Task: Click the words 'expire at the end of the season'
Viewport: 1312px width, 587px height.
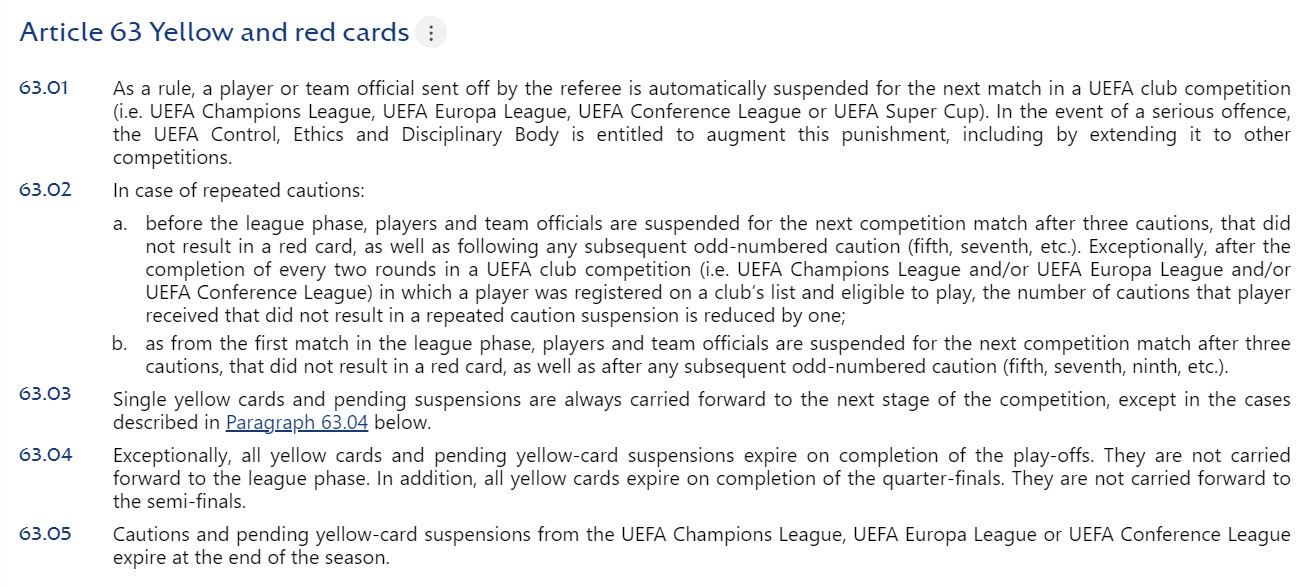Action: pos(251,557)
